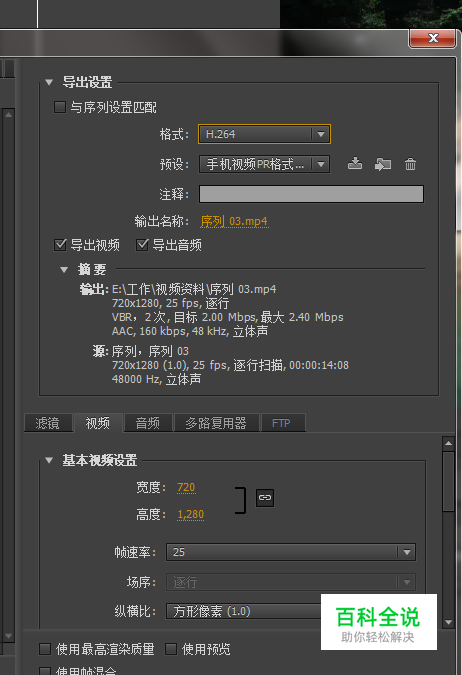This screenshot has height=675, width=462.
Task: Click the output path E:\工作\视频资料\序列 03.mp4
Action: [194, 289]
